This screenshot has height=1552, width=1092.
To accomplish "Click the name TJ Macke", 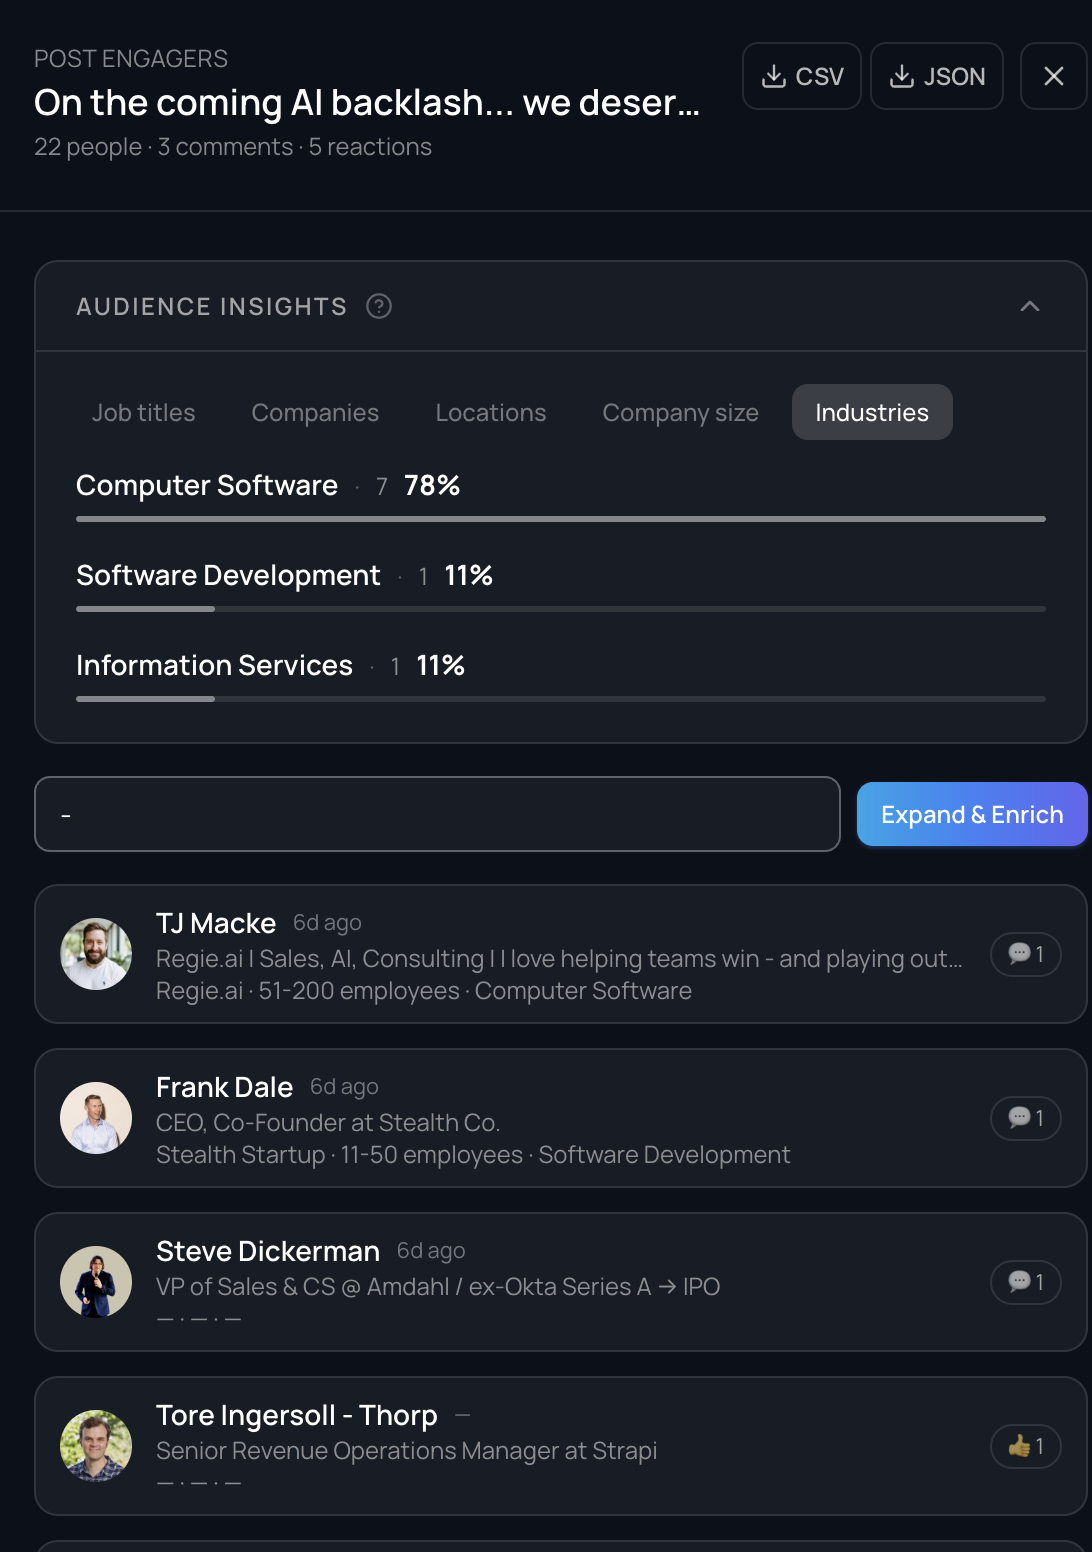I will (216, 923).
